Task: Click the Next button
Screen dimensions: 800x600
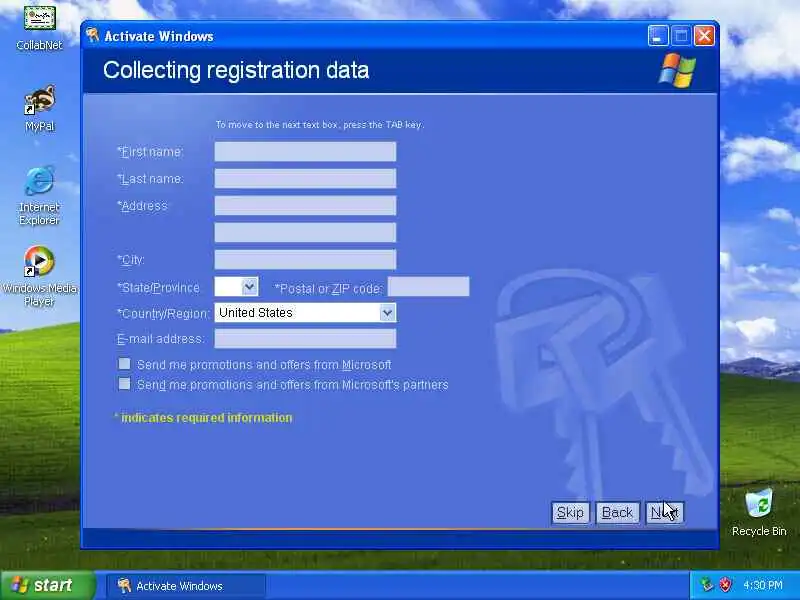Action: [664, 513]
